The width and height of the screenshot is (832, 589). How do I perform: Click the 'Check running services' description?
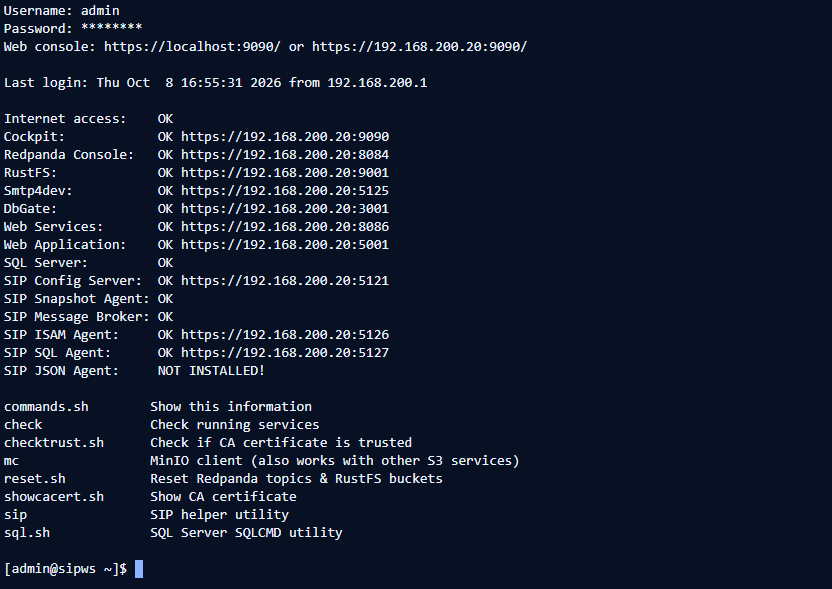235,425
